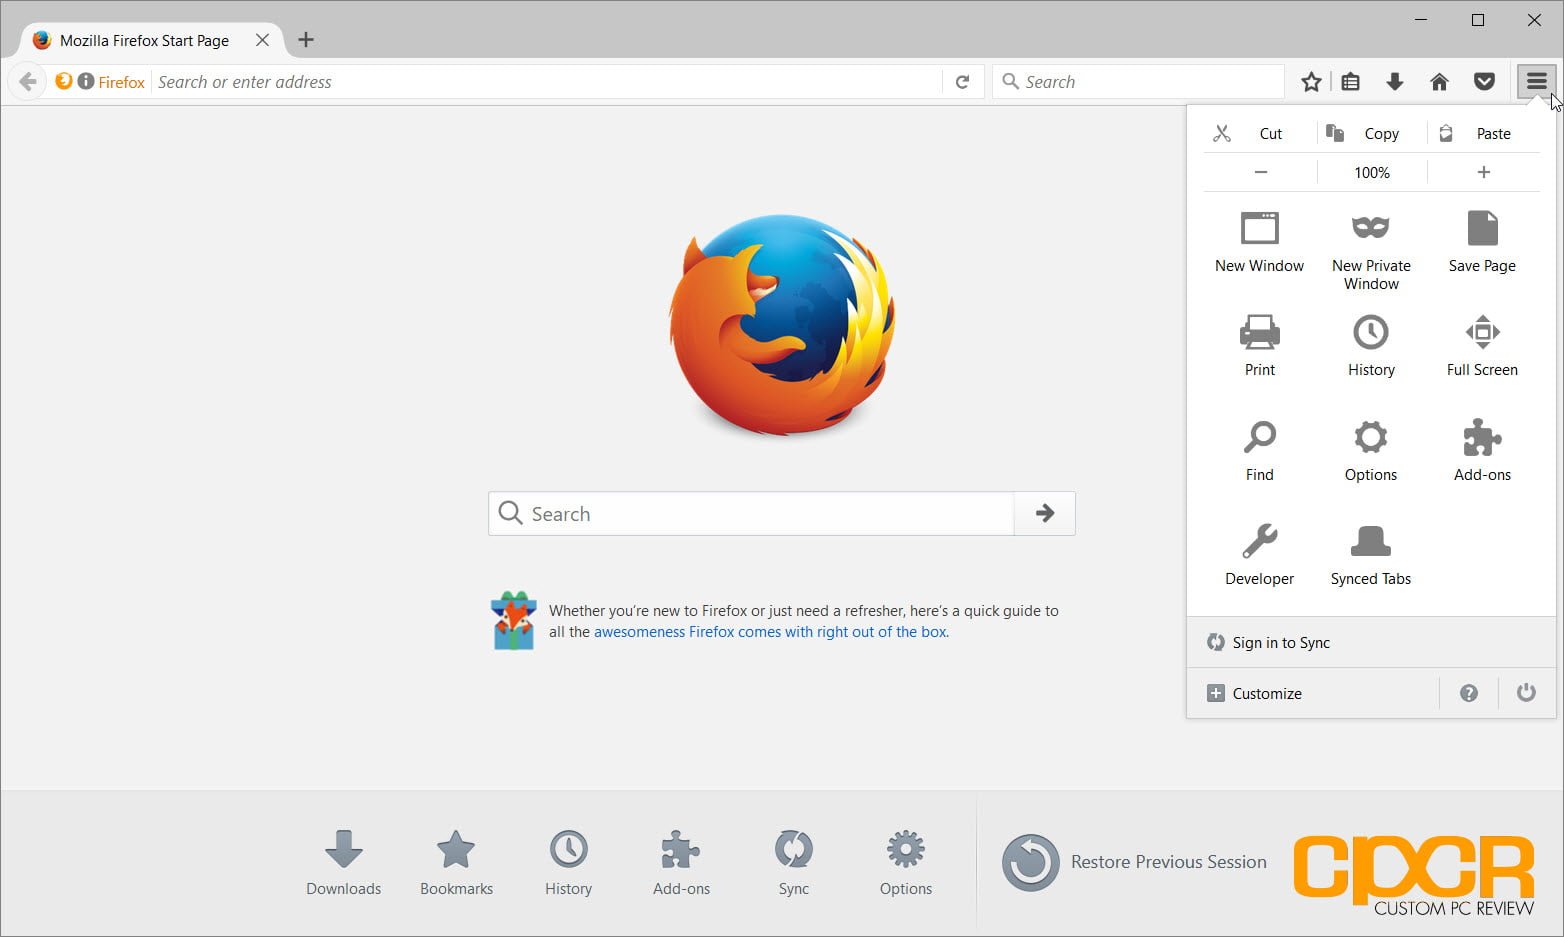Zoom out with the minus button
Image resolution: width=1564 pixels, height=937 pixels.
coord(1260,172)
